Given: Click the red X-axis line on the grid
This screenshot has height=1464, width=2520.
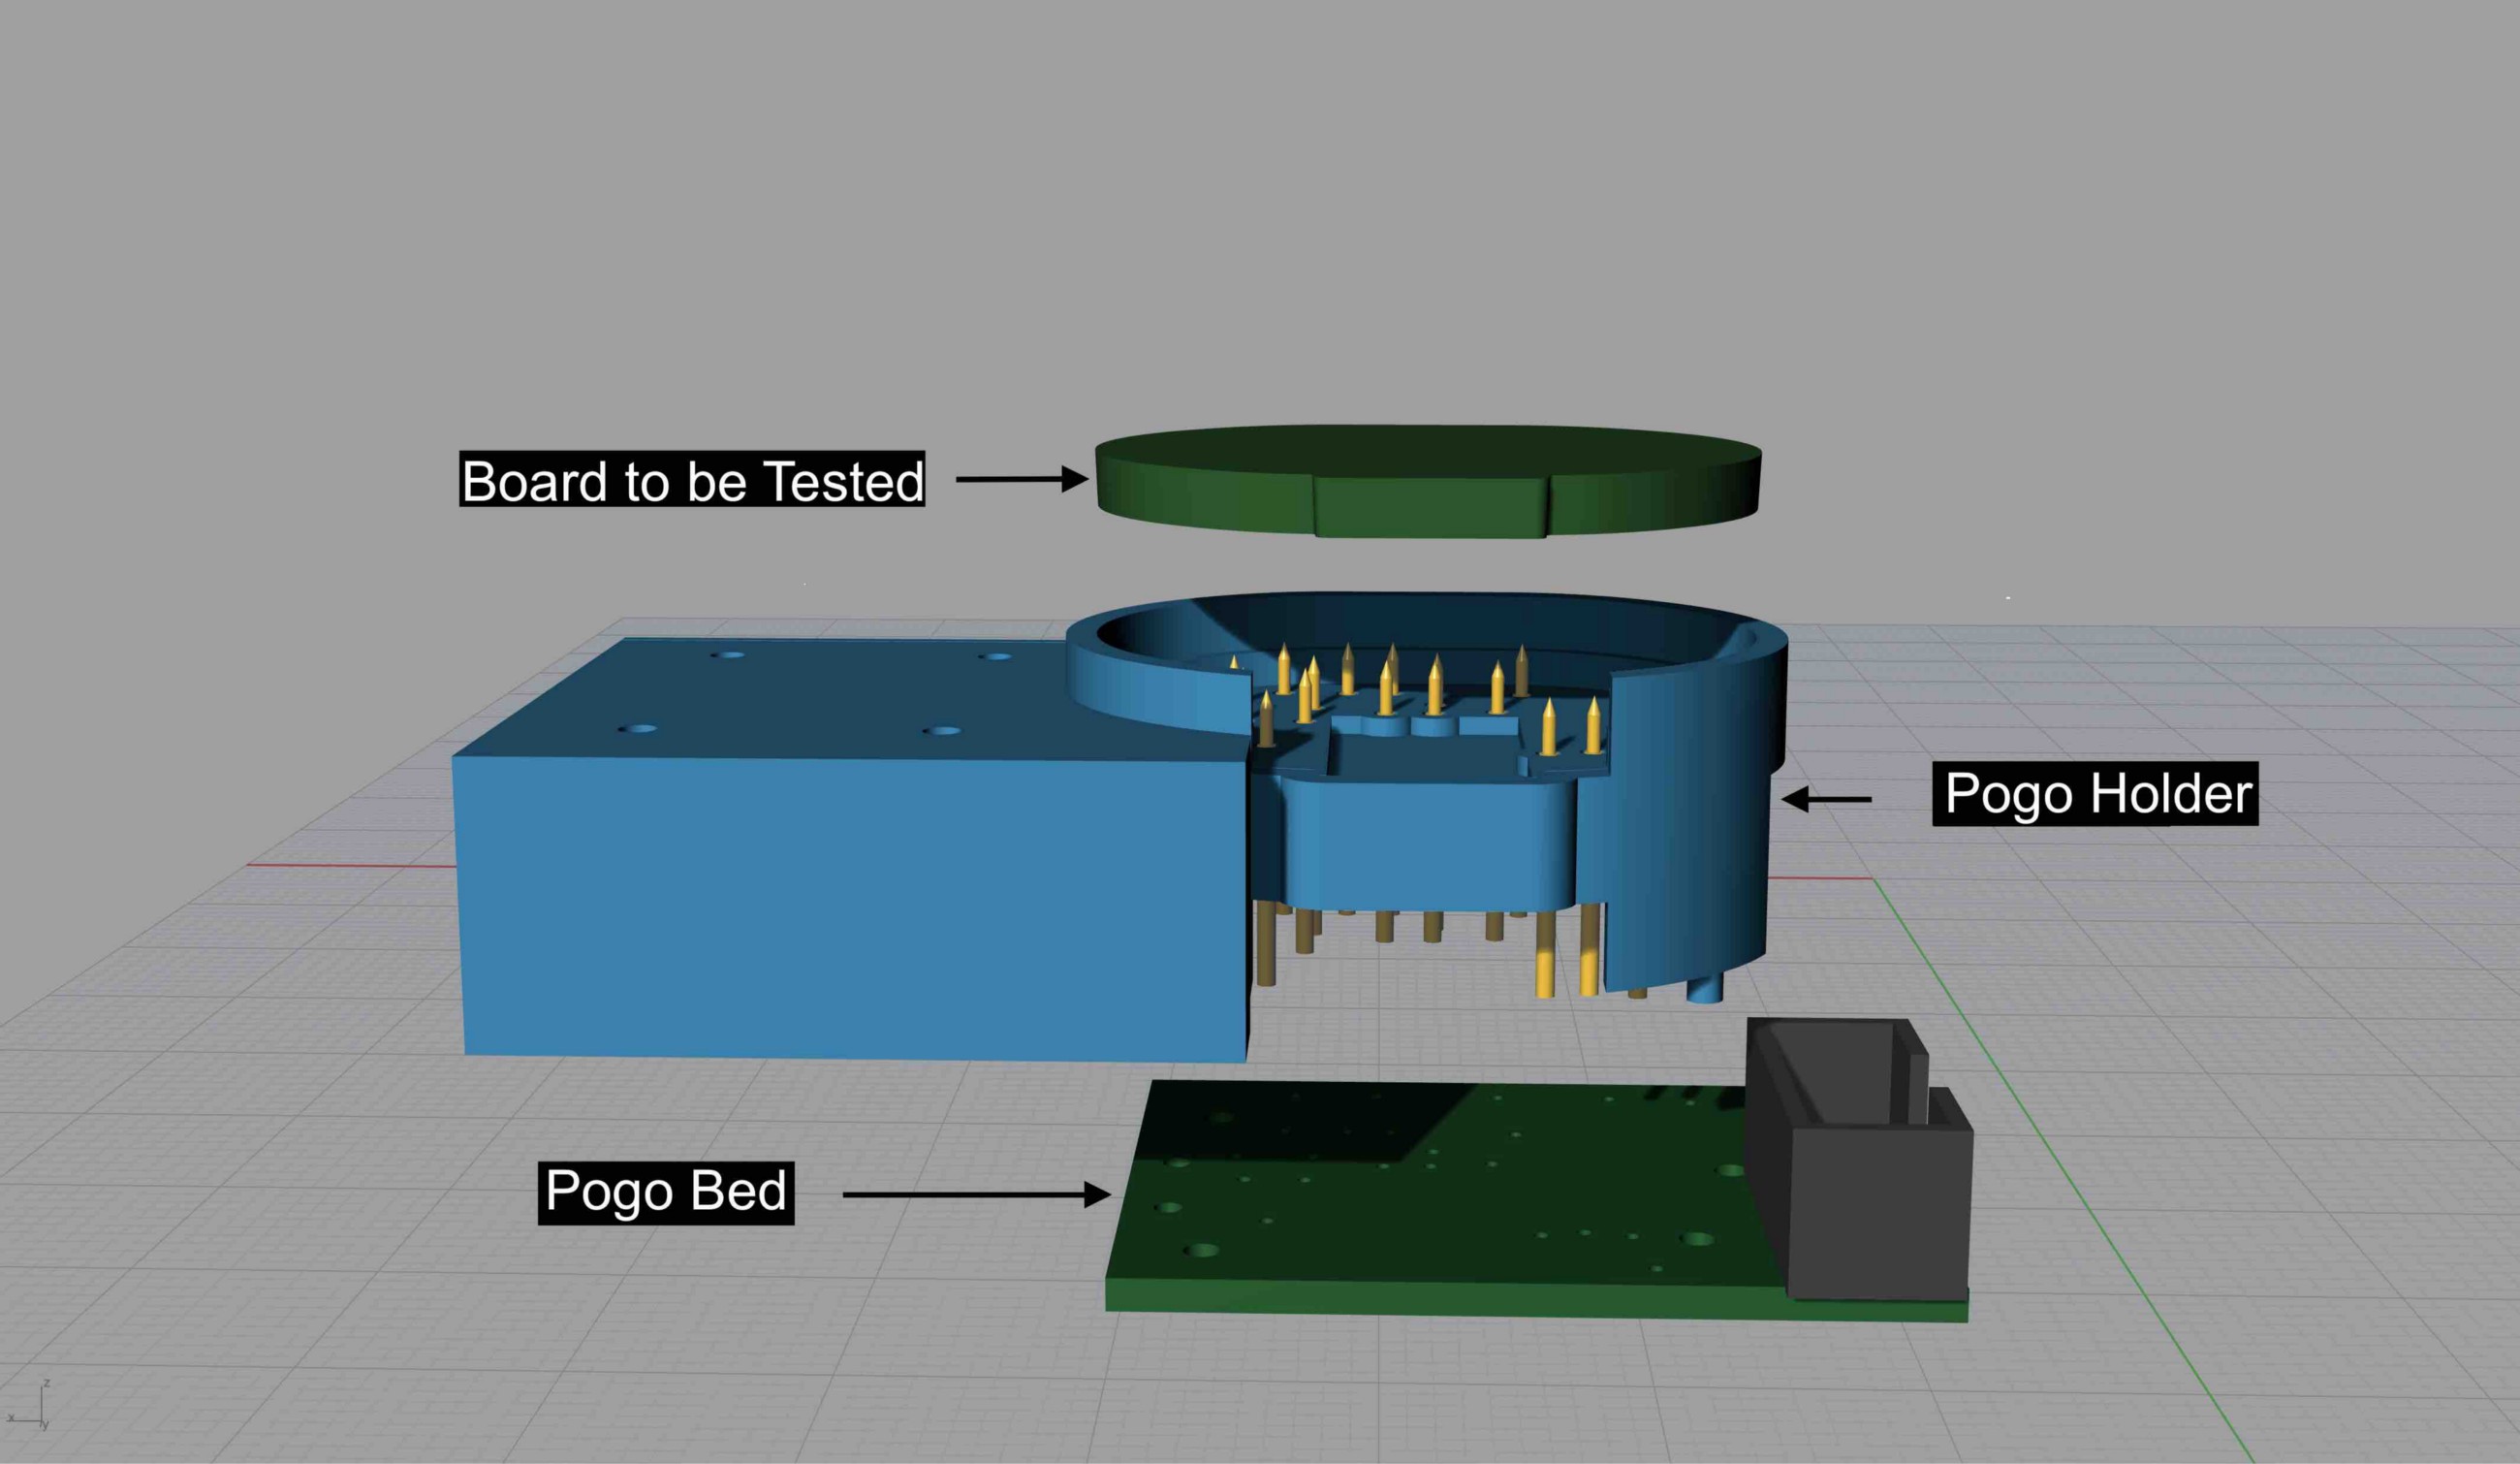Looking at the screenshot, I should 350,865.
